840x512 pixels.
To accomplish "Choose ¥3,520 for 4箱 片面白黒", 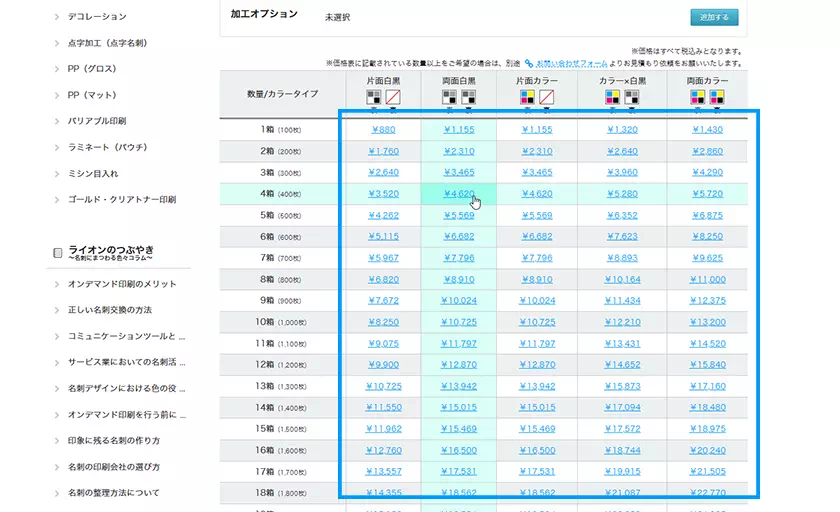I will [x=384, y=194].
